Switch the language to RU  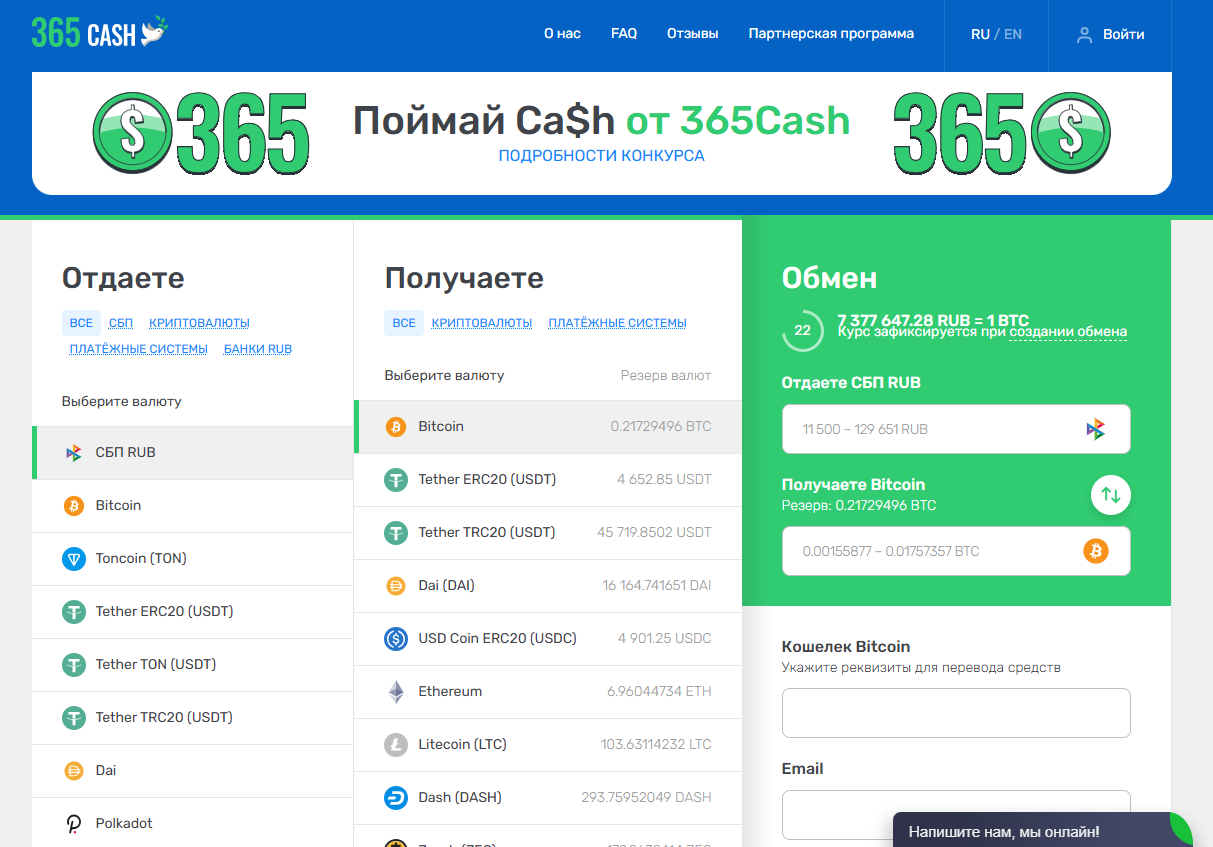[980, 34]
